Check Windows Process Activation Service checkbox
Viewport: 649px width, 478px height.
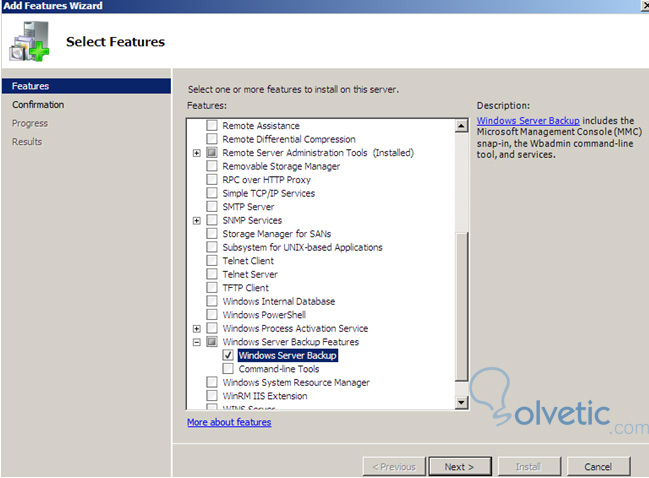(212, 328)
